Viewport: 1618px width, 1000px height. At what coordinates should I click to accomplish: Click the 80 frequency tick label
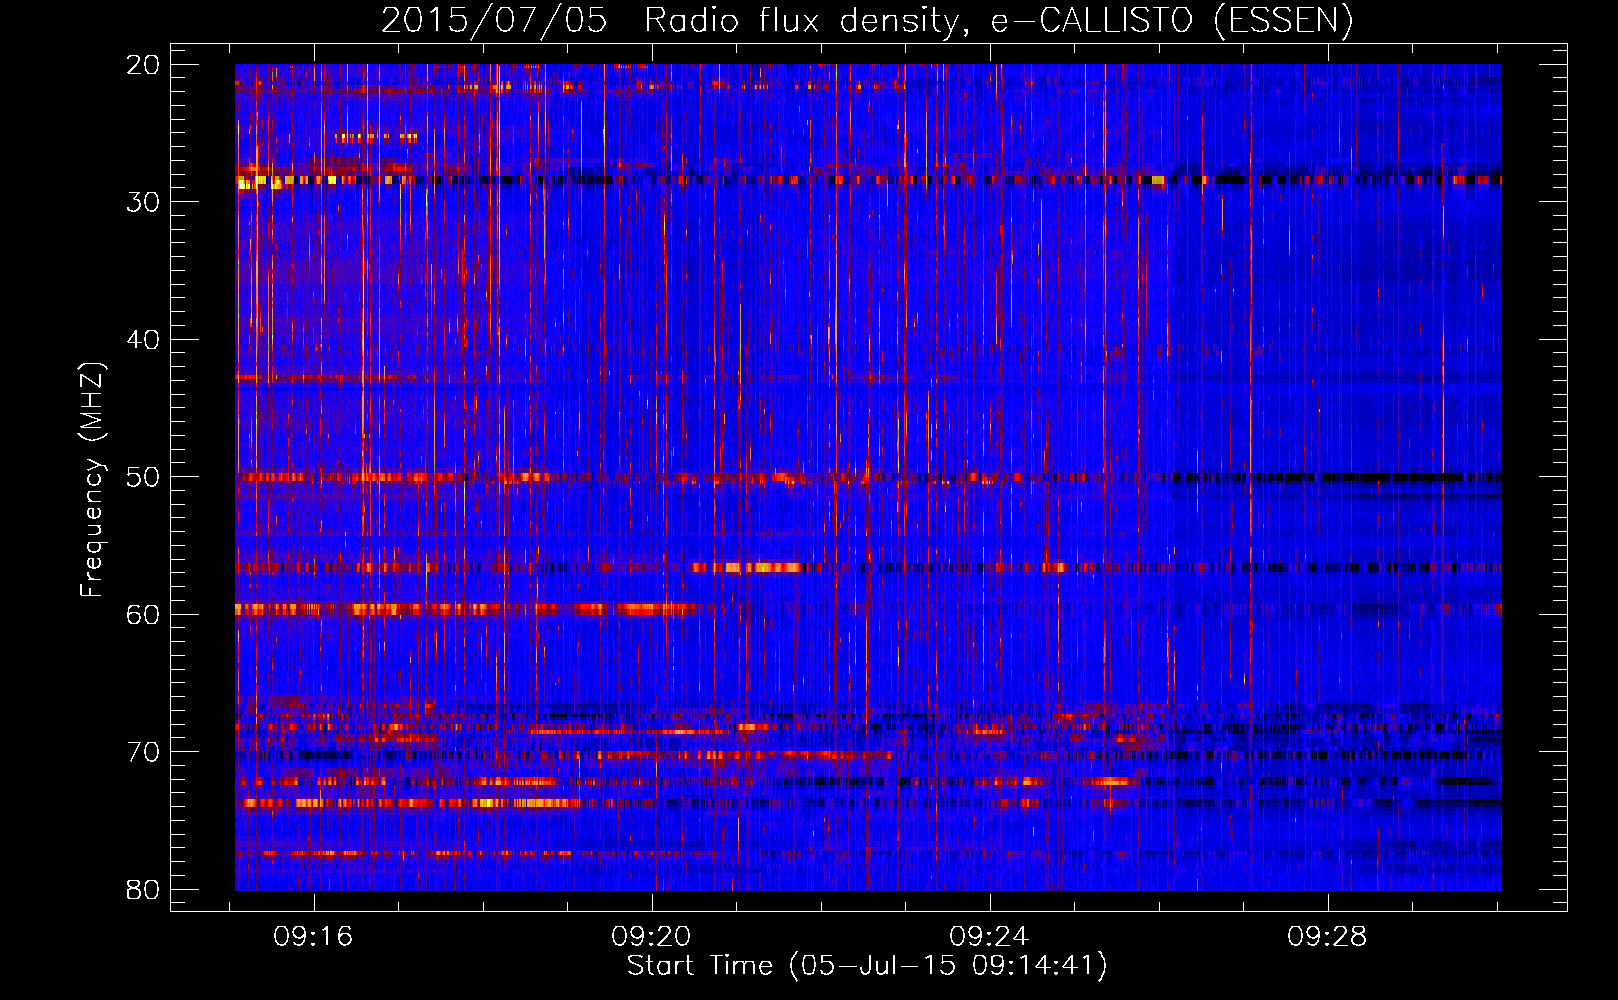[x=143, y=889]
